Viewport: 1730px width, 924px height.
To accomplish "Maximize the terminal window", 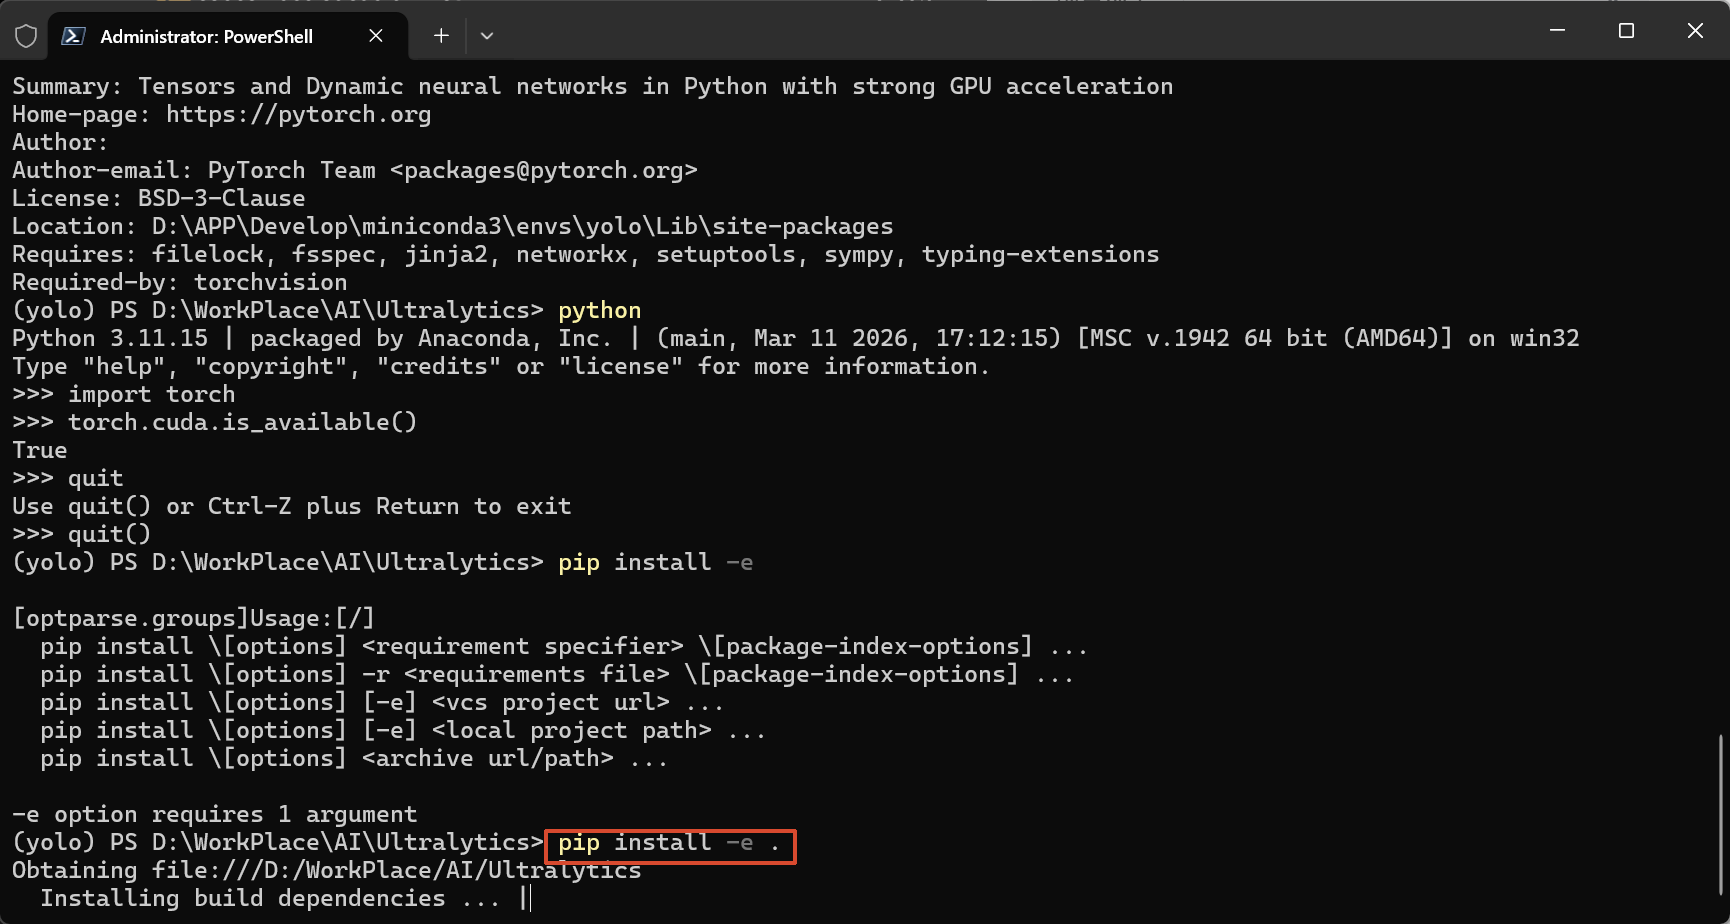I will [x=1626, y=31].
